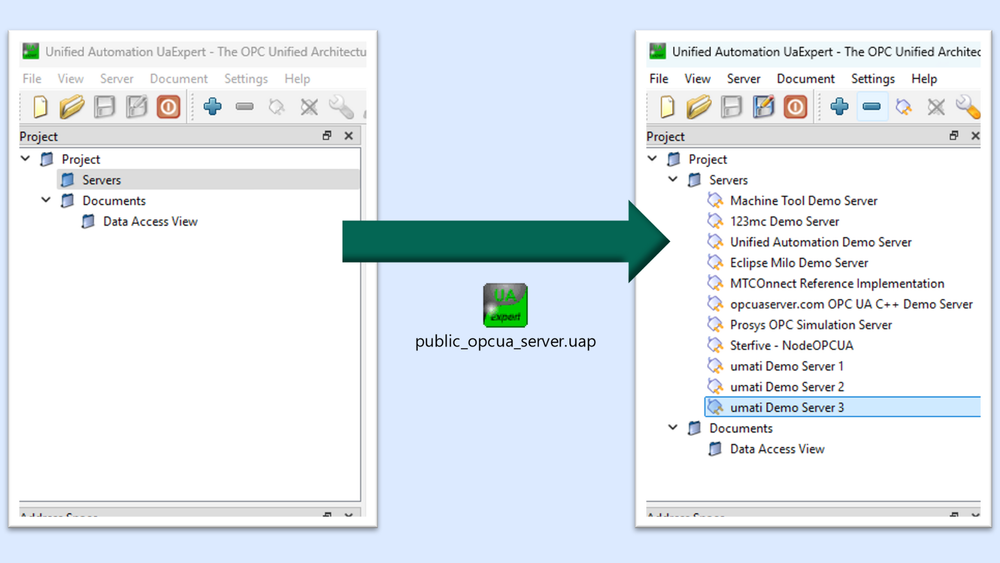Image resolution: width=1000 pixels, height=563 pixels.
Task: Click red shutdown icon in left window
Action: [x=168, y=106]
